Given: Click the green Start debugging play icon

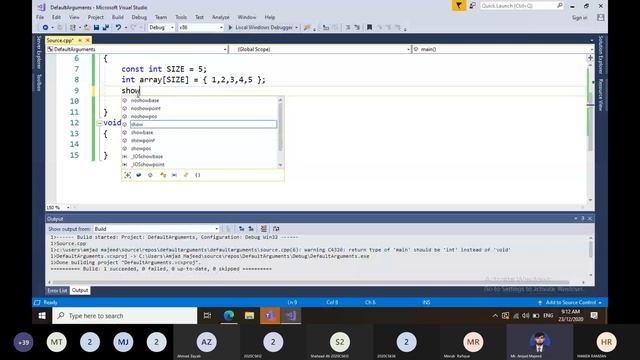Looking at the screenshot, I should [x=230, y=27].
